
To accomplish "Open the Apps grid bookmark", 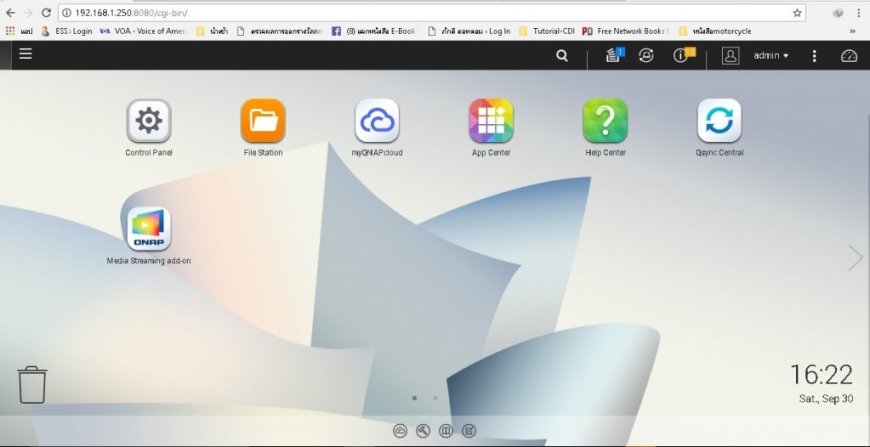I will (18, 32).
